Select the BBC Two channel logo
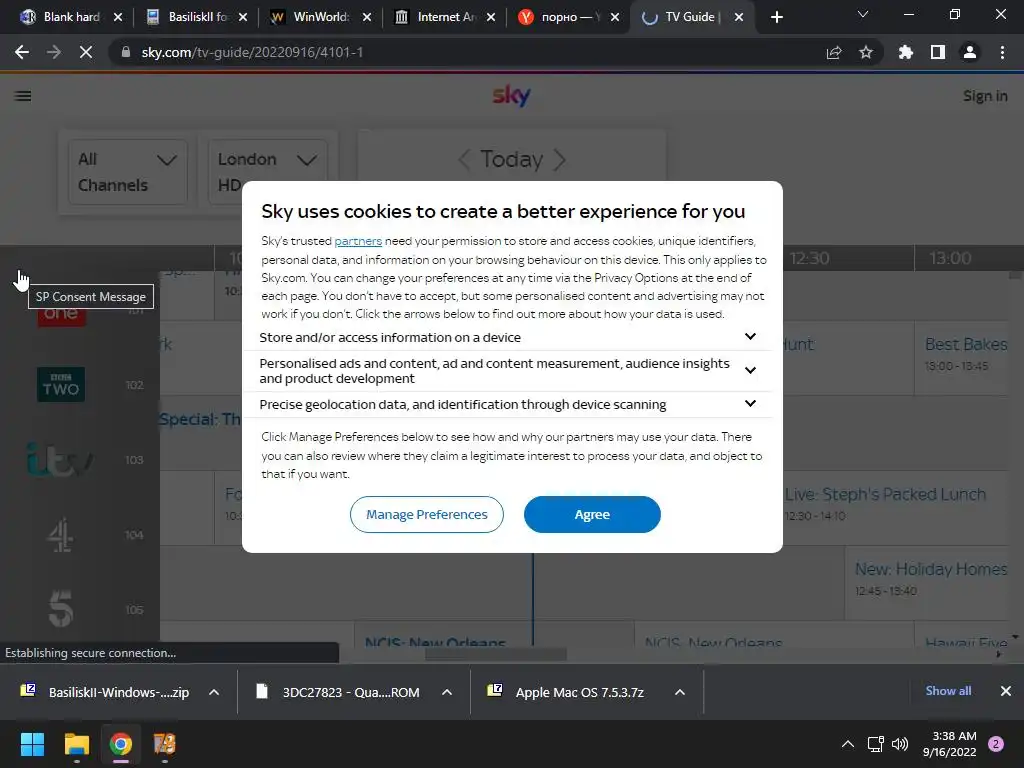Viewport: 1024px width, 768px height. 61,385
